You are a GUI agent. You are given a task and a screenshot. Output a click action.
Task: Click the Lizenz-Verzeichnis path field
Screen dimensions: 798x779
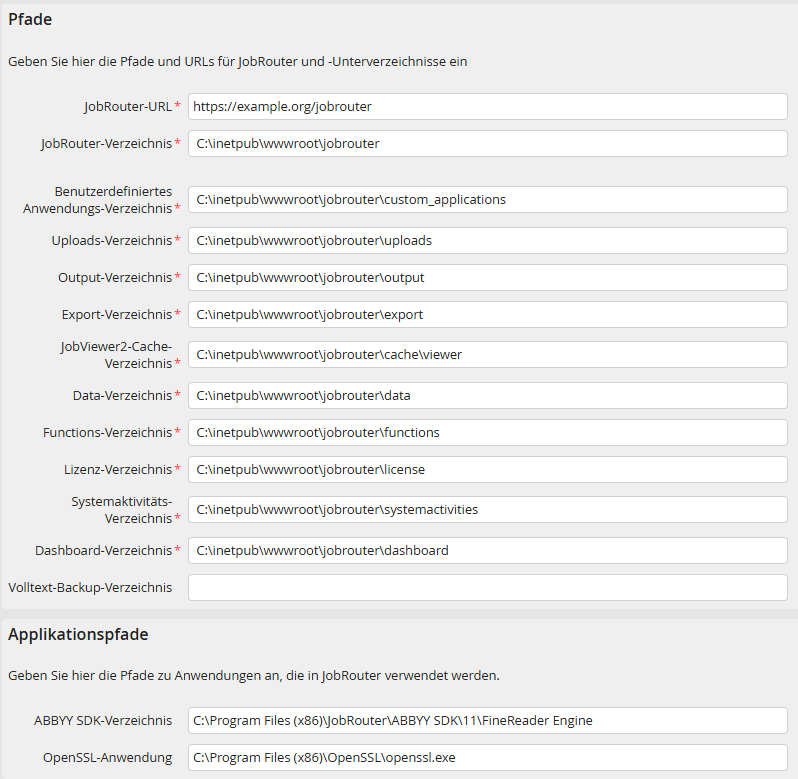click(x=487, y=469)
